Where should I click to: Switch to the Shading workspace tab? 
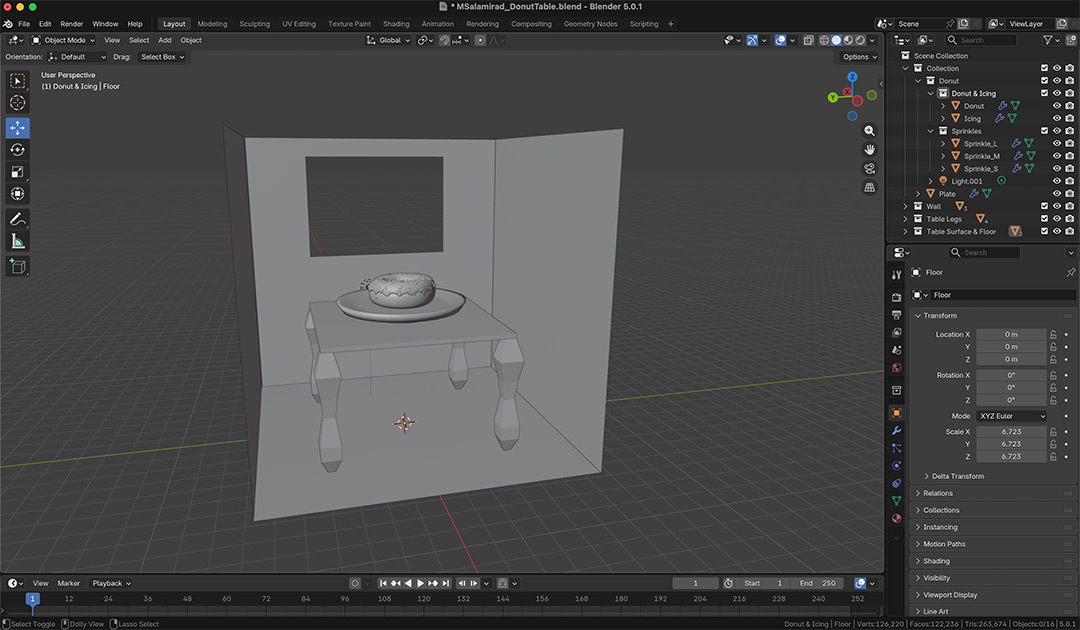click(x=395, y=23)
